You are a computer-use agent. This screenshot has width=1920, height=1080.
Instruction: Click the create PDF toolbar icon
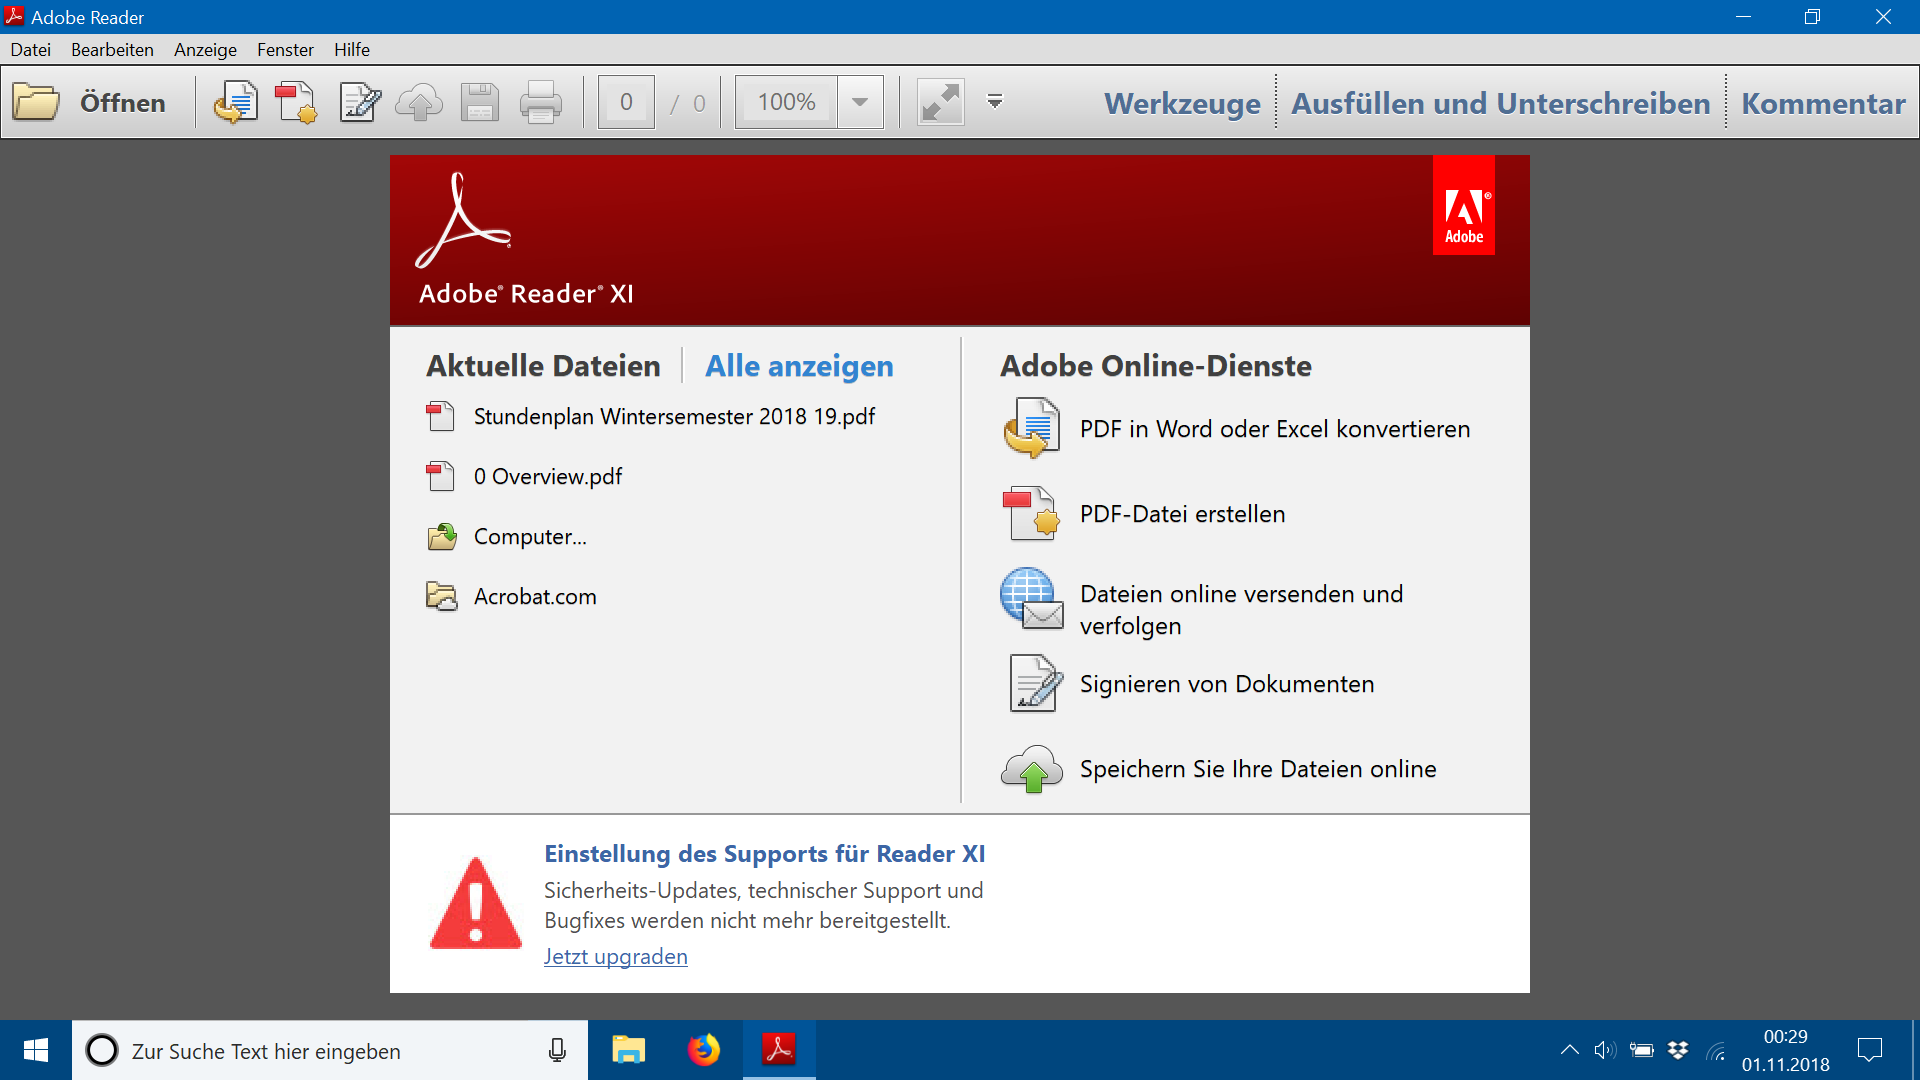(x=296, y=102)
